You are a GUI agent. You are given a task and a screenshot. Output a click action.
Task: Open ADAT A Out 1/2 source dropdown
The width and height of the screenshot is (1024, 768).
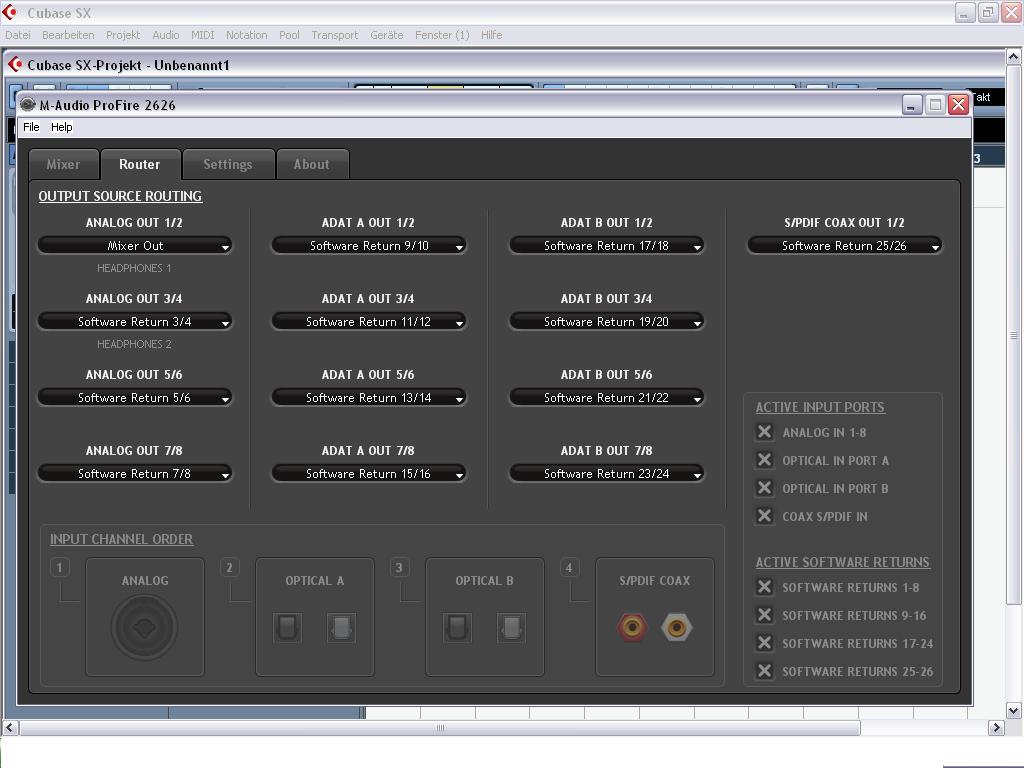click(x=369, y=246)
